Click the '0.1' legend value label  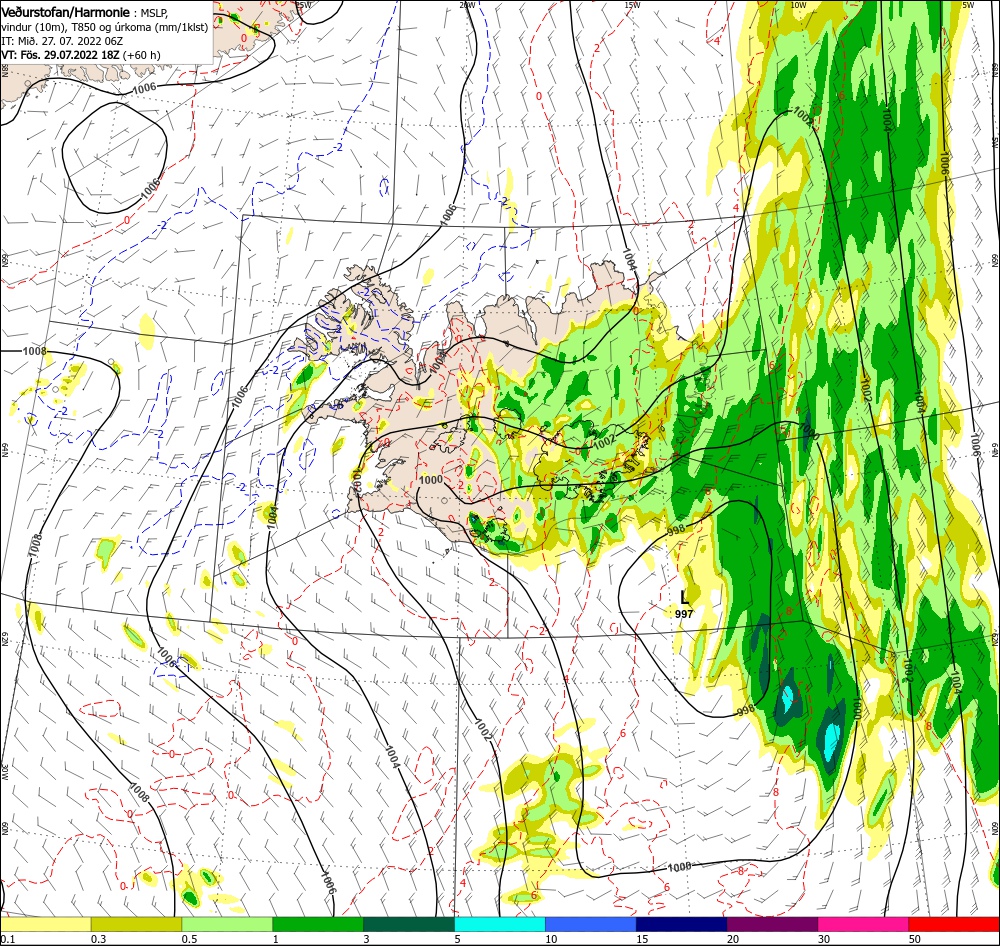point(8,939)
